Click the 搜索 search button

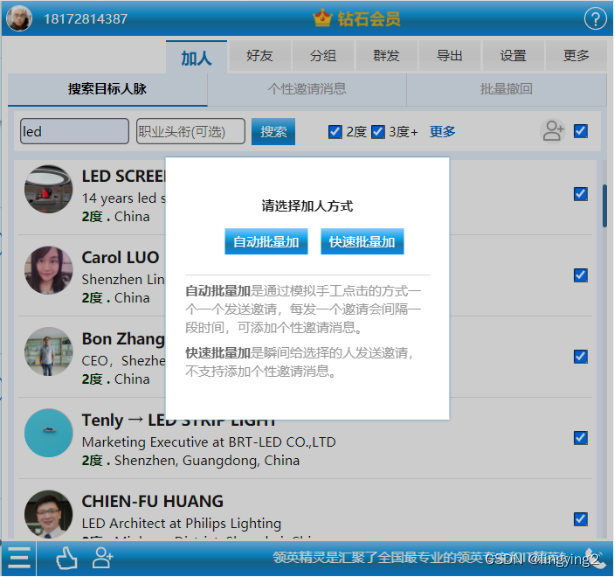[x=273, y=131]
